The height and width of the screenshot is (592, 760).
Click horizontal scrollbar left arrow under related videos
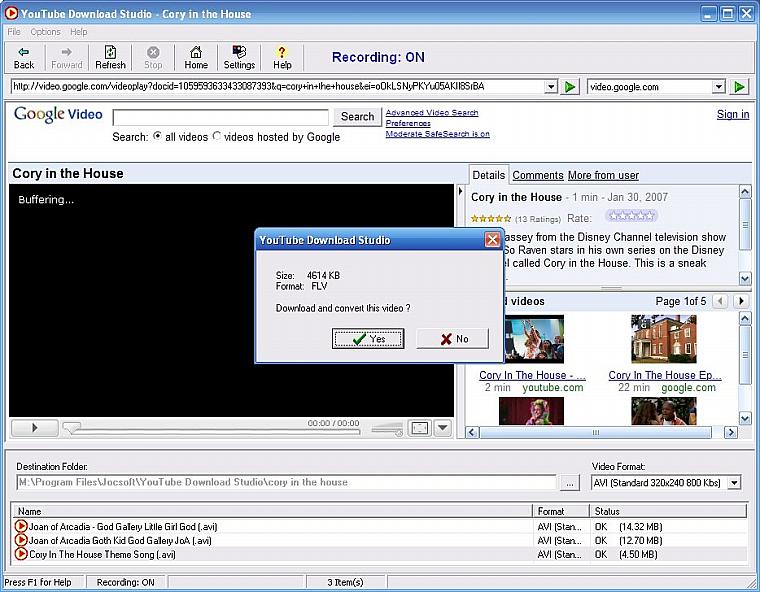coord(473,432)
